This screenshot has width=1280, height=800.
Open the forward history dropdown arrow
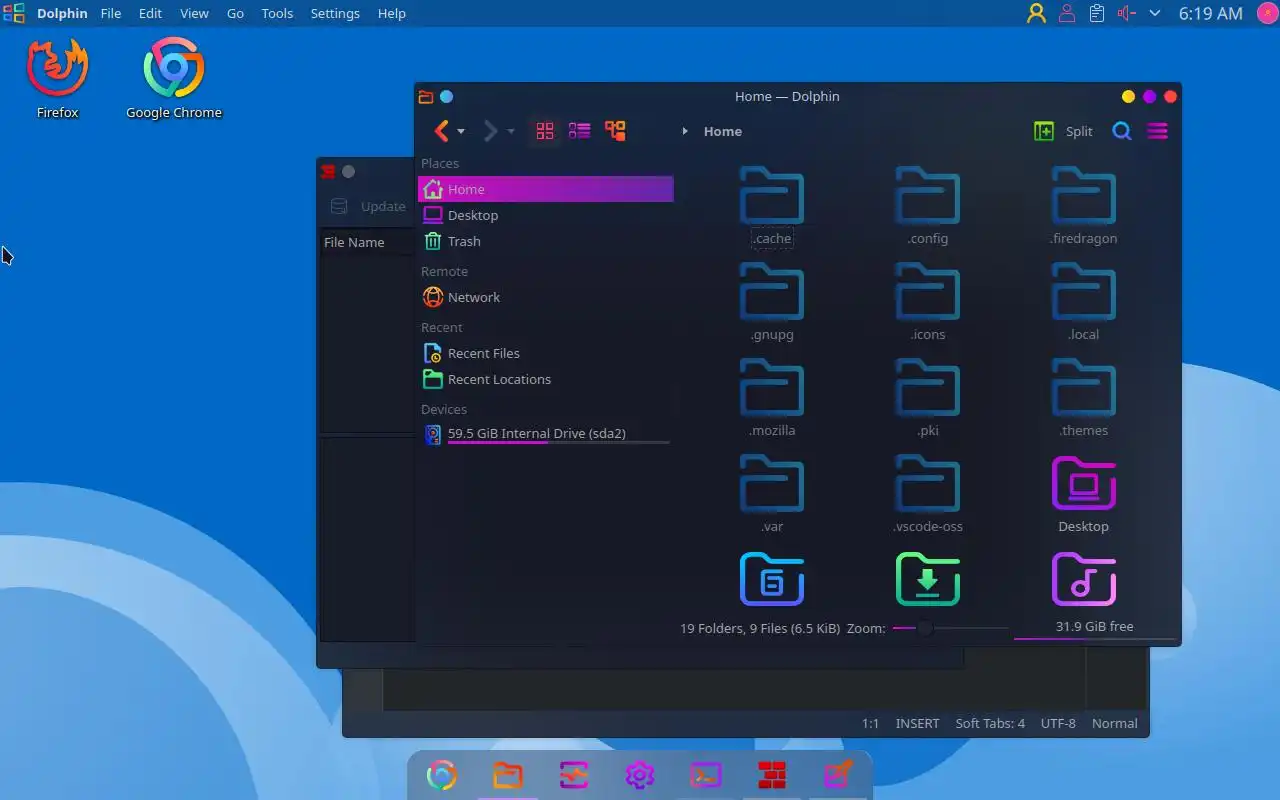(510, 132)
